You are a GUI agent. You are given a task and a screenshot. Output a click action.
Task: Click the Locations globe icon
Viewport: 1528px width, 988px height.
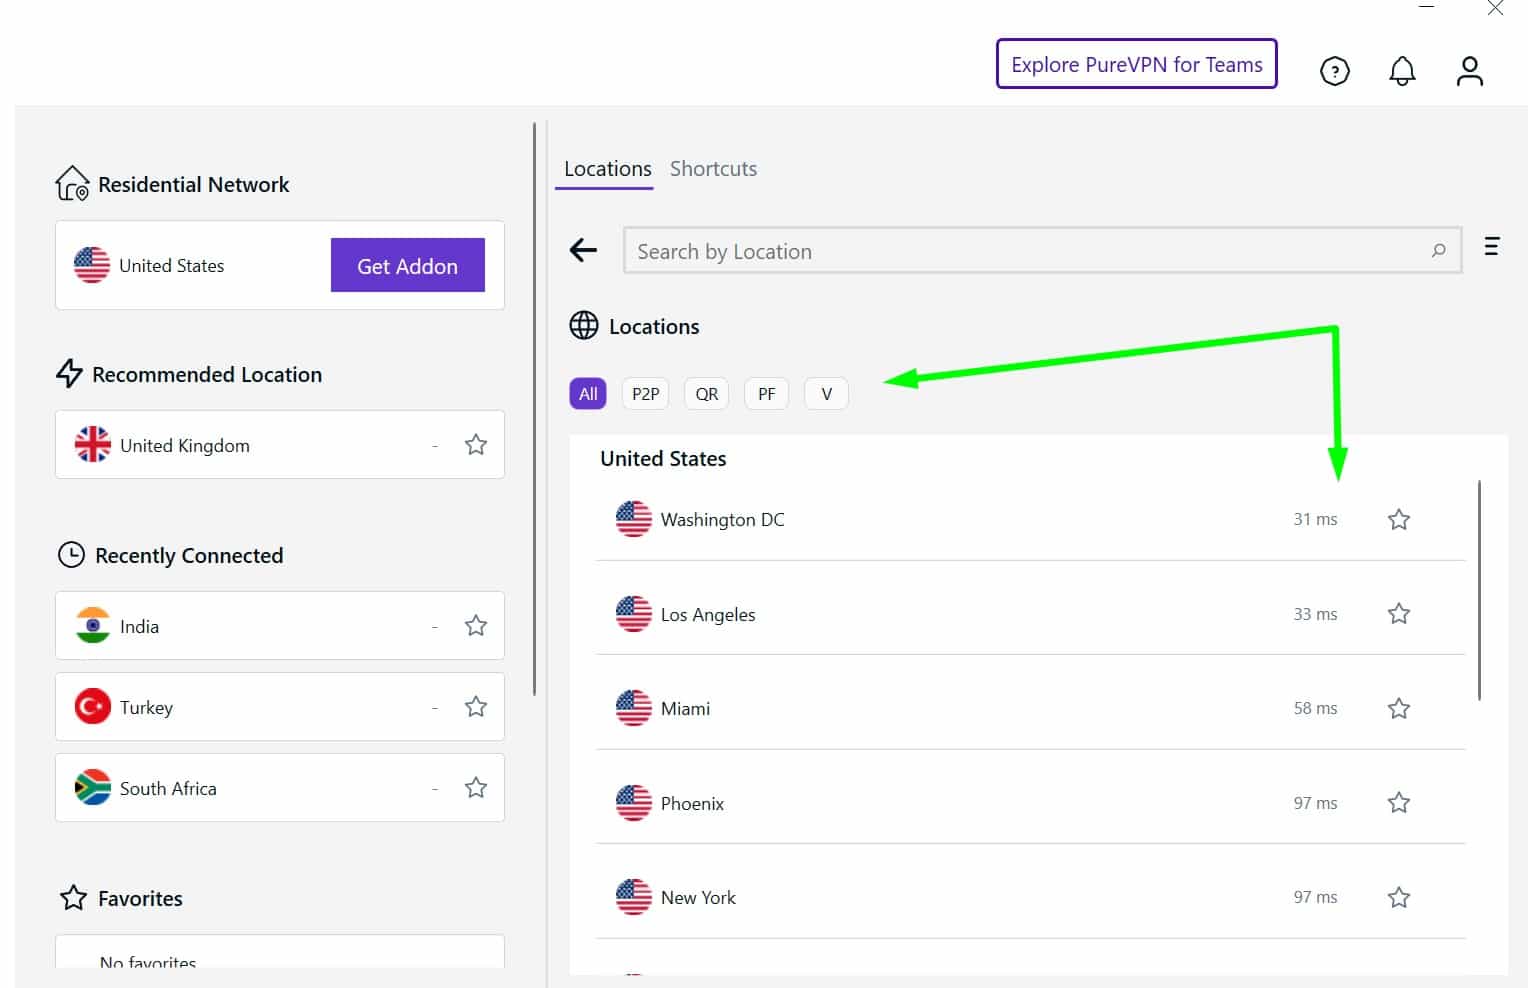pyautogui.click(x=584, y=326)
